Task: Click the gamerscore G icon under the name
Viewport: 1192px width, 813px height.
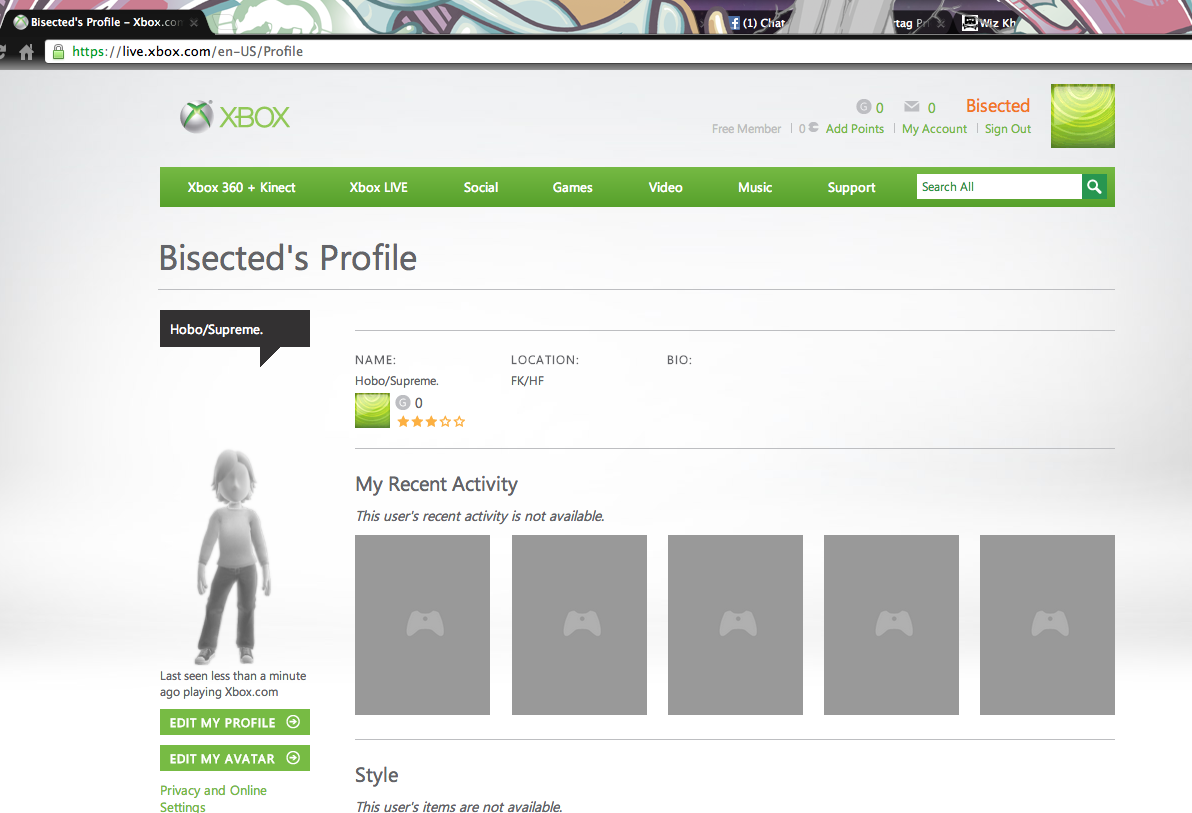Action: [403, 402]
